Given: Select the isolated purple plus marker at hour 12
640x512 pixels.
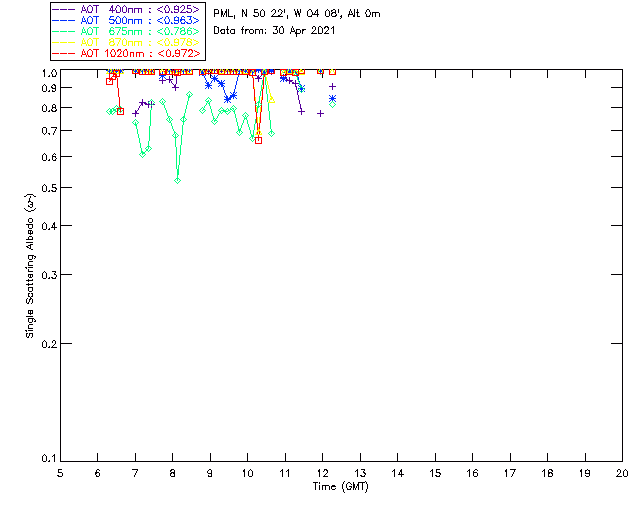Looking at the screenshot, I should coord(320,114).
